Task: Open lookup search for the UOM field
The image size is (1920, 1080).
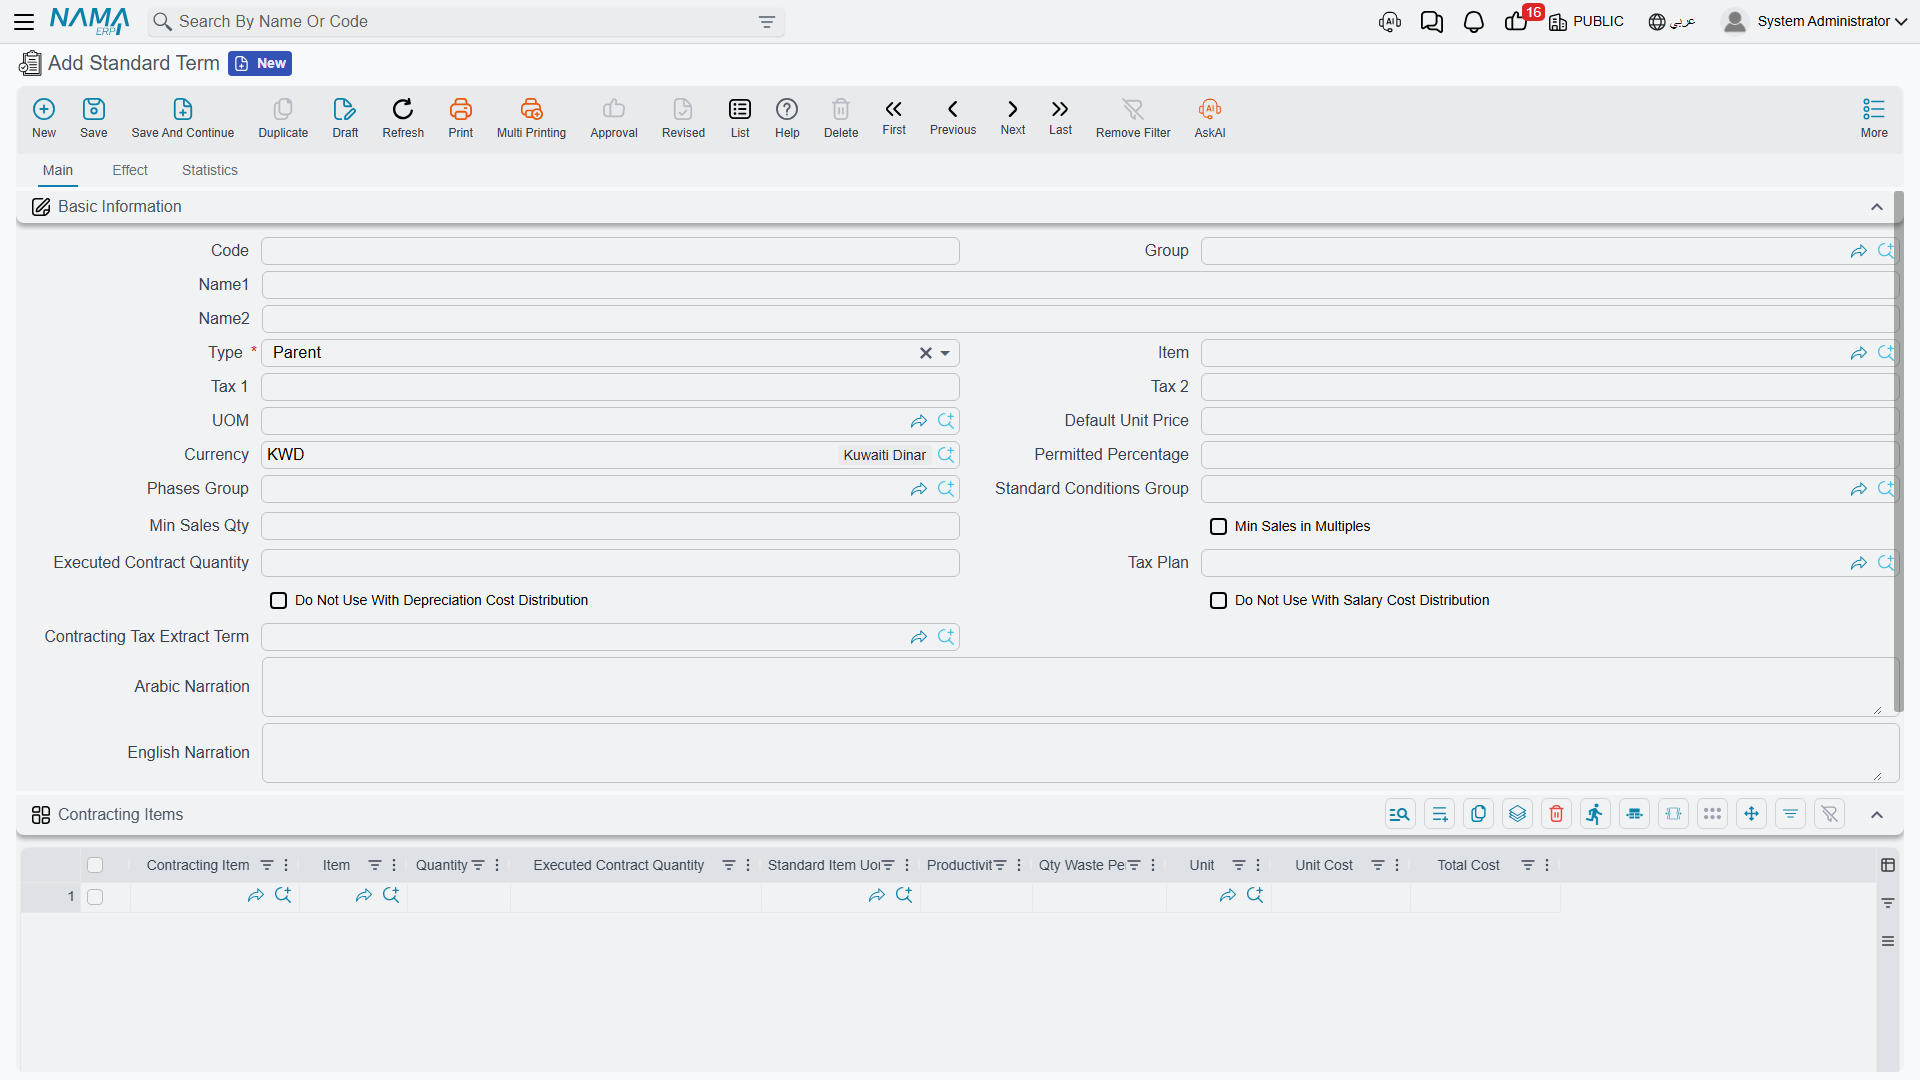Action: [946, 421]
